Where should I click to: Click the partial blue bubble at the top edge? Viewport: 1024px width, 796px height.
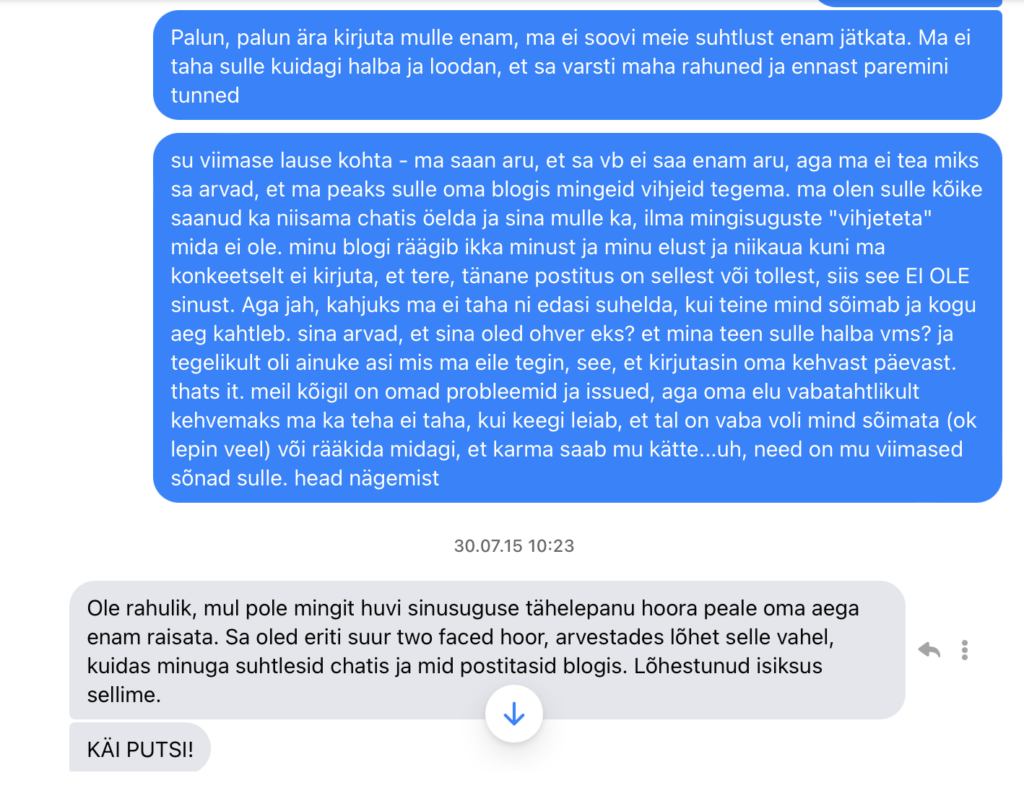(908, 3)
